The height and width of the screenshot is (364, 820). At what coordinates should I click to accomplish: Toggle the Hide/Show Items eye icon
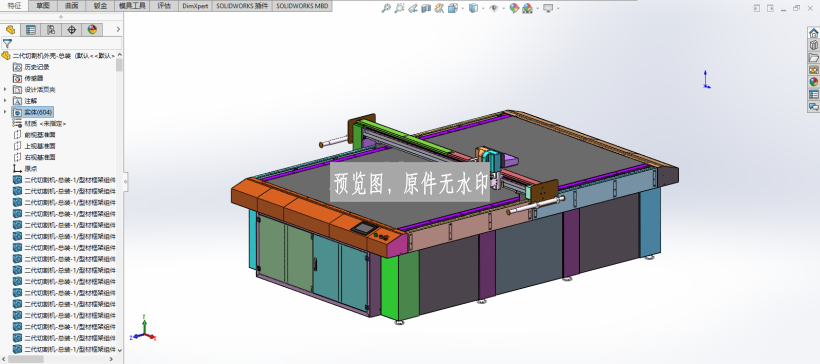point(494,8)
